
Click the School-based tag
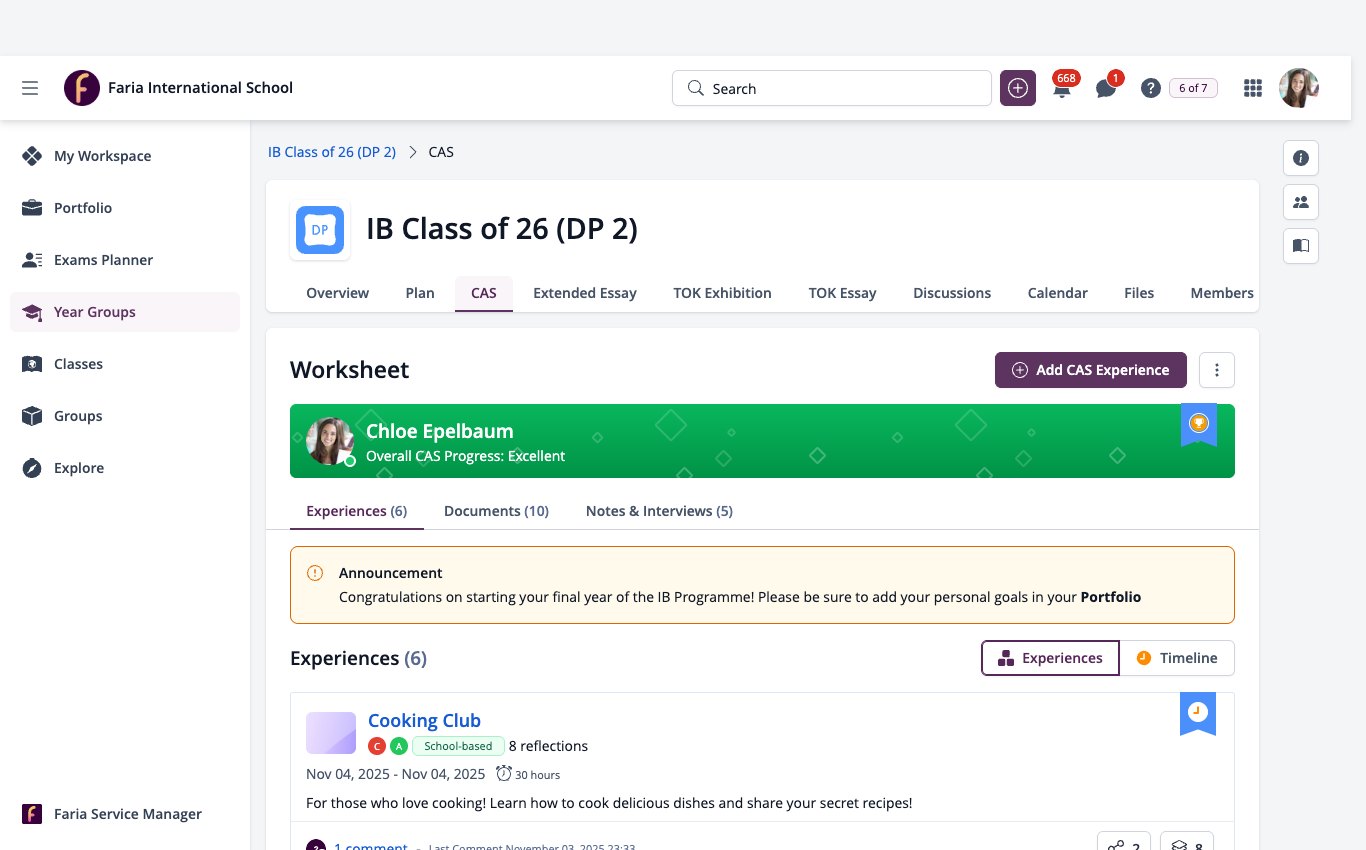tap(458, 746)
